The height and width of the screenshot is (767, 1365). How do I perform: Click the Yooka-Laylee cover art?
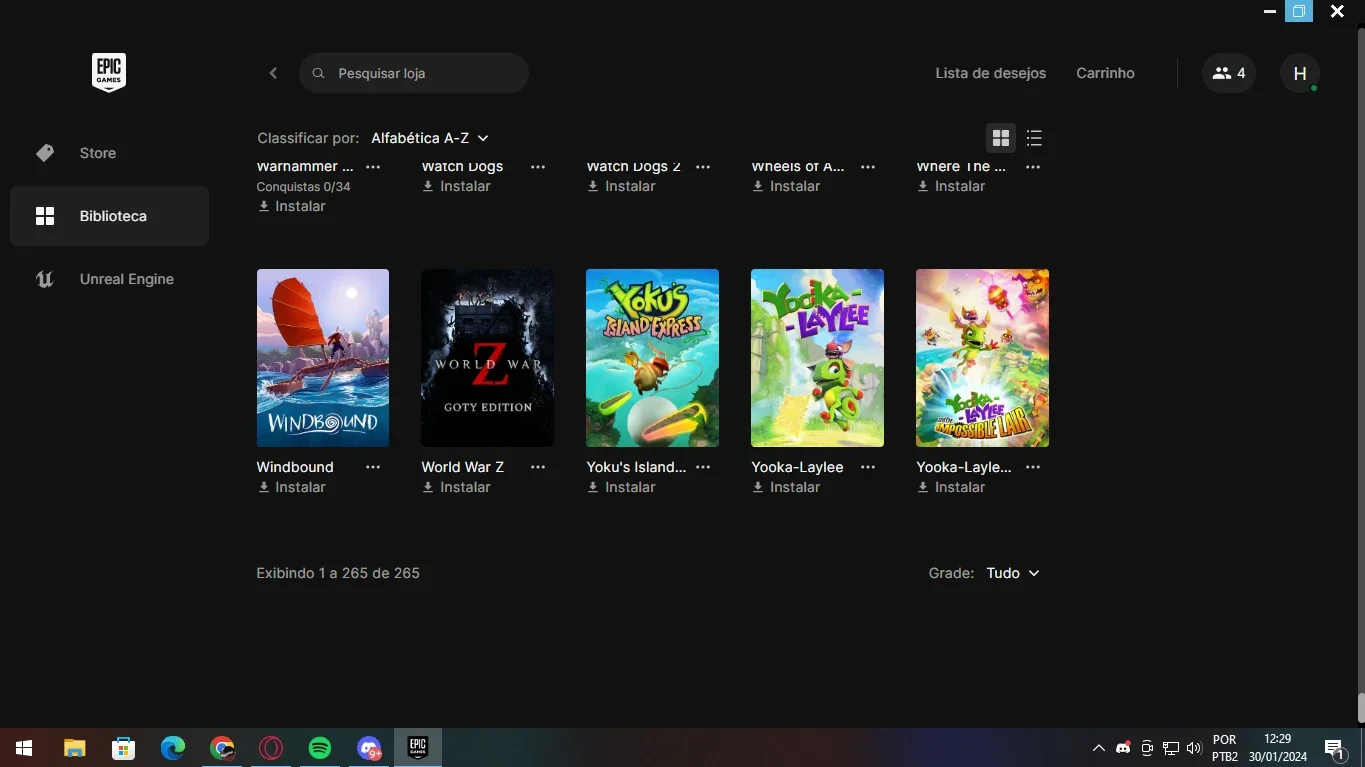tap(818, 358)
